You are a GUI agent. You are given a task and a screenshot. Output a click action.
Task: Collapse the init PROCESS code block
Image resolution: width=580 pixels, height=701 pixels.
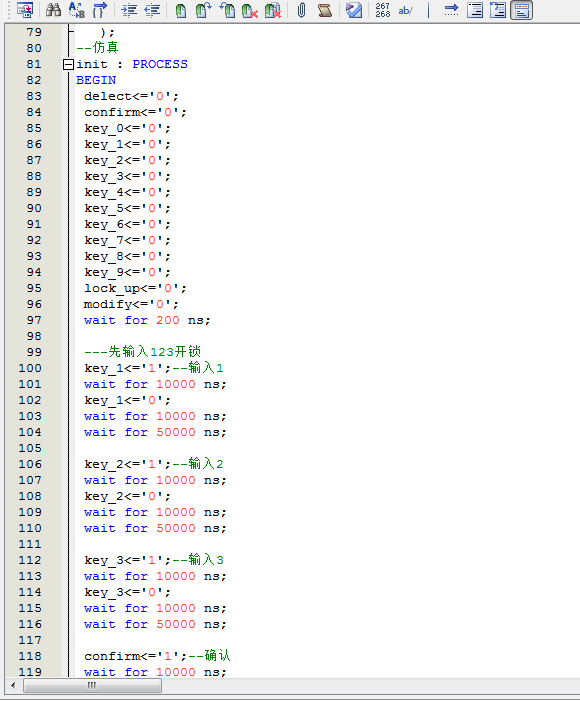click(68, 64)
